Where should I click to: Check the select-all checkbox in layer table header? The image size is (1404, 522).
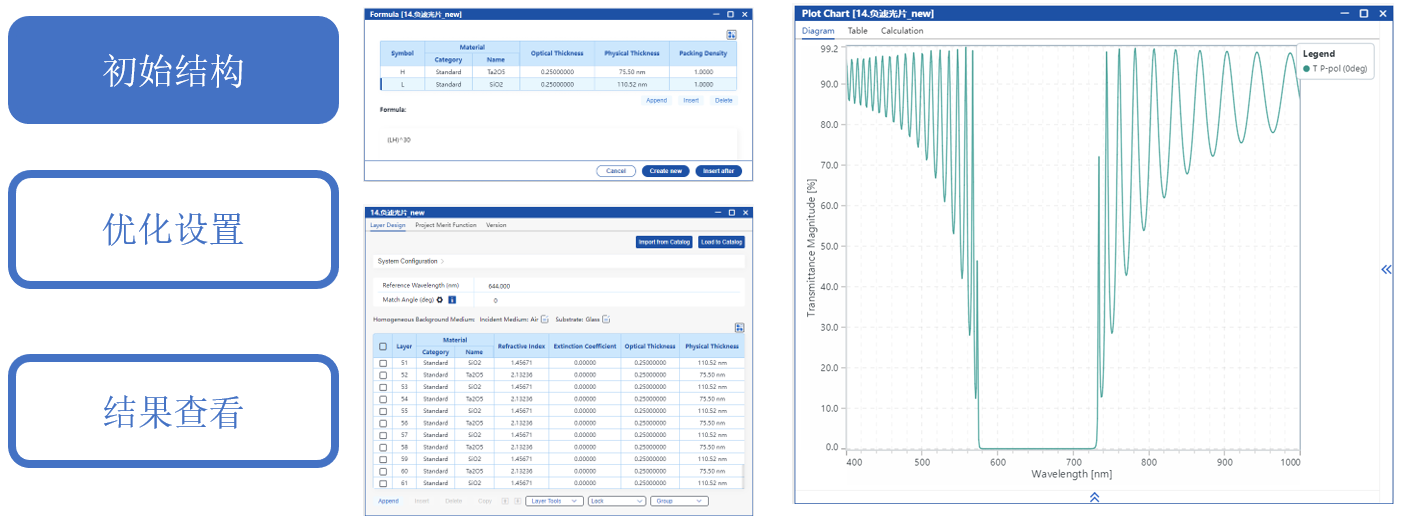pyautogui.click(x=383, y=346)
